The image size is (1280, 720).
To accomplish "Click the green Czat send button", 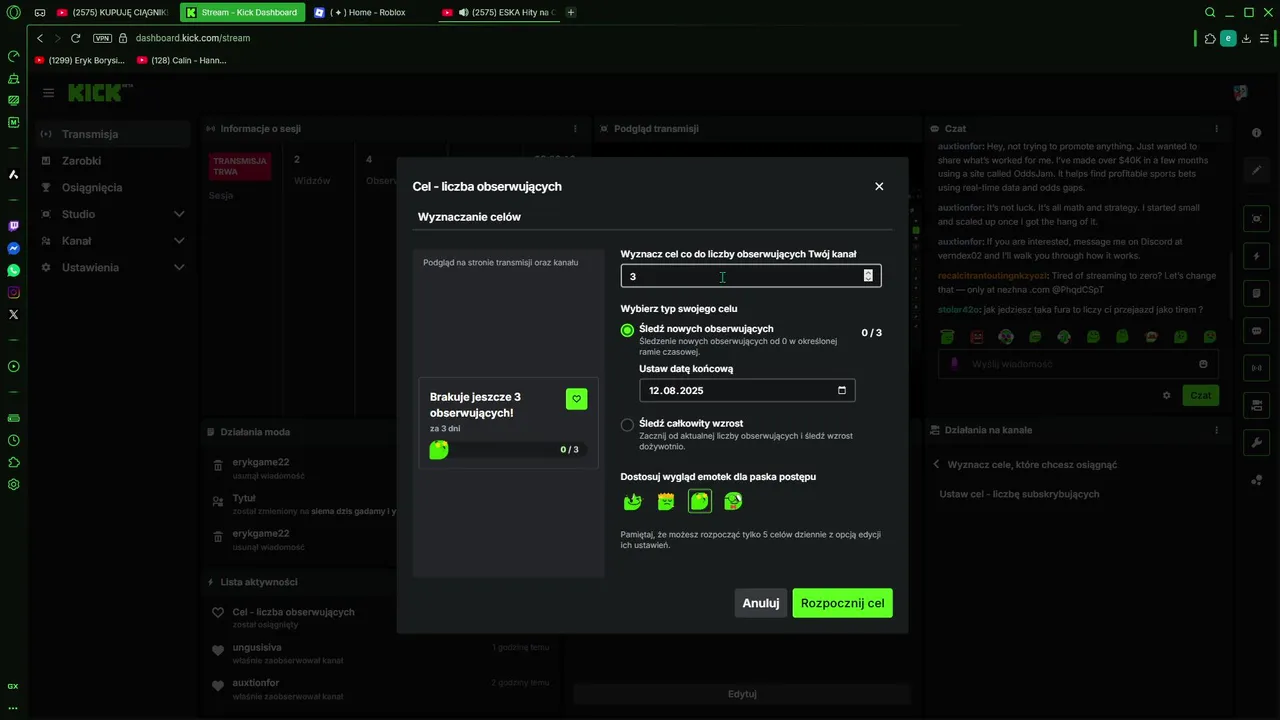I will (x=1201, y=395).
